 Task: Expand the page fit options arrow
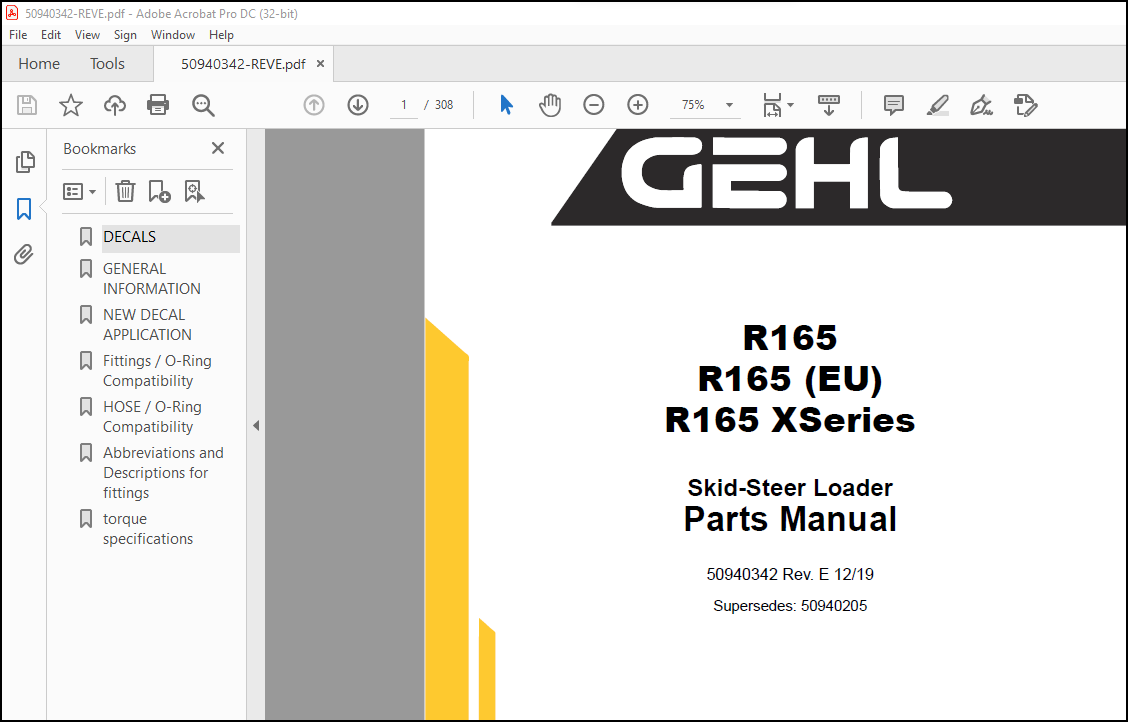(x=791, y=105)
